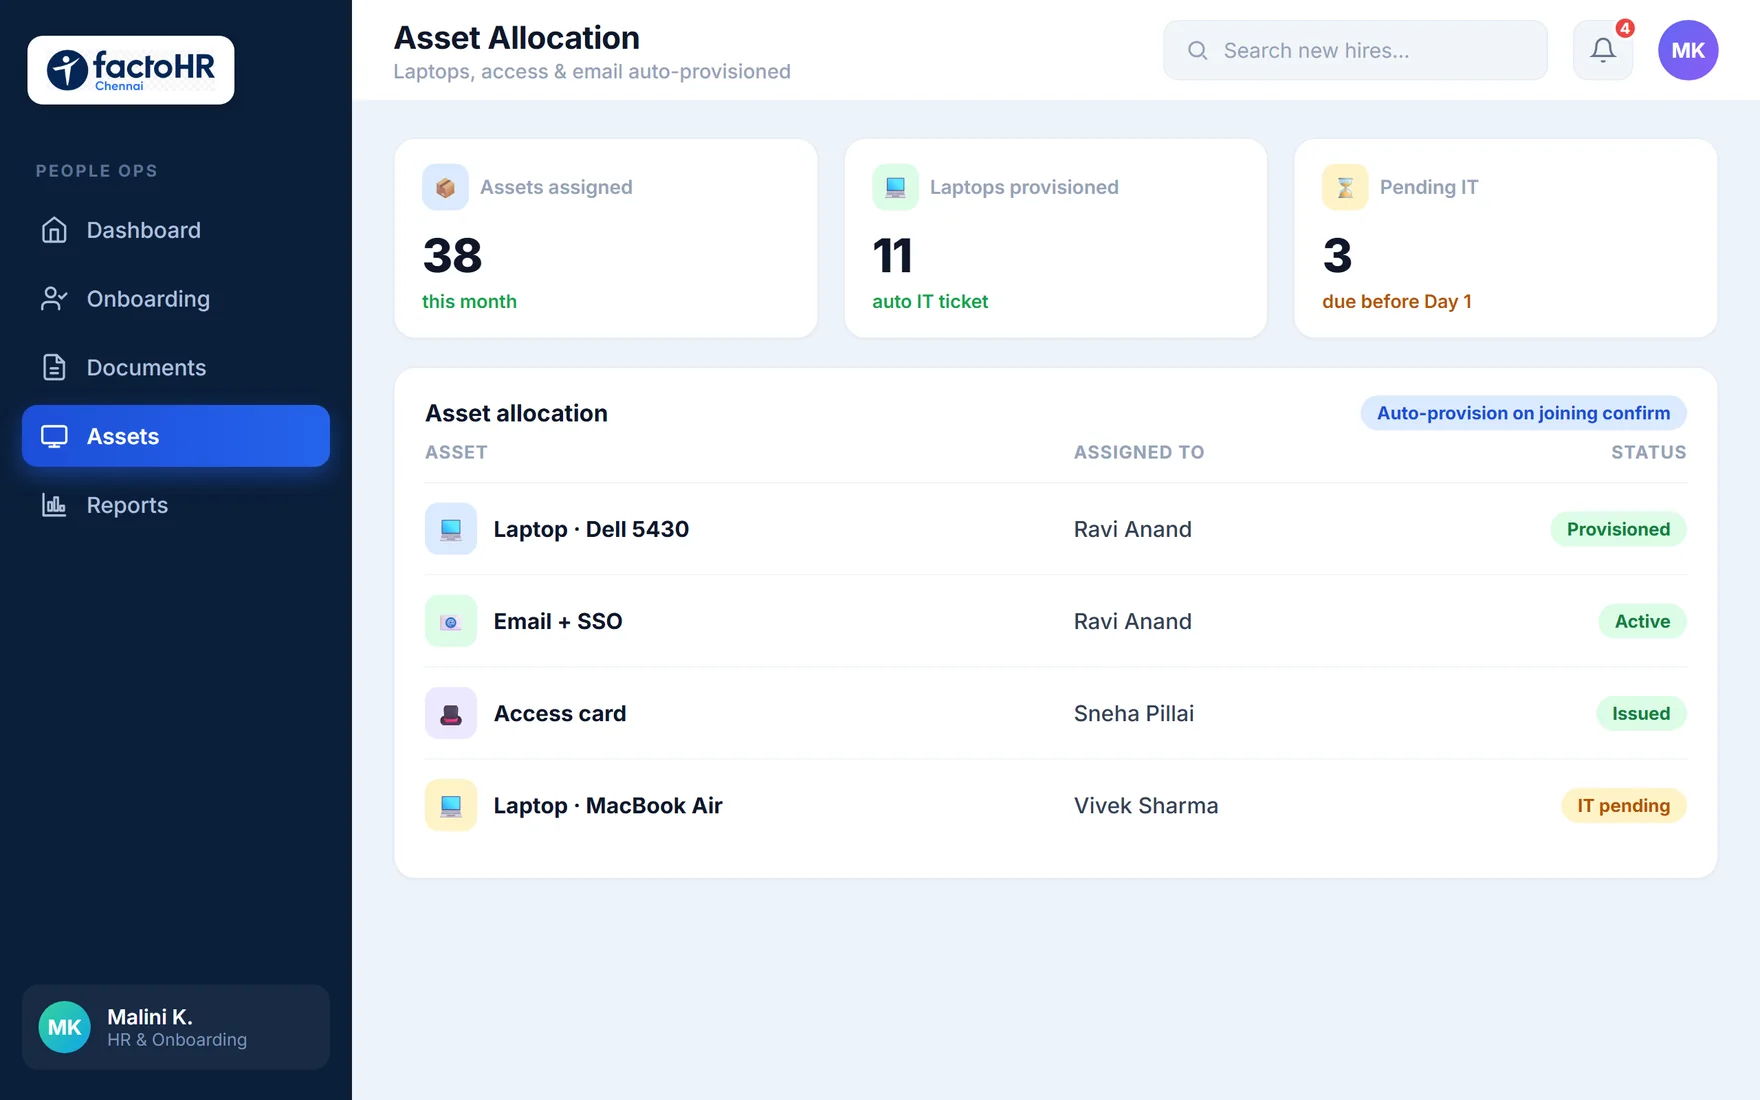Click the Issued status badge
Image resolution: width=1760 pixels, height=1100 pixels.
coord(1641,713)
